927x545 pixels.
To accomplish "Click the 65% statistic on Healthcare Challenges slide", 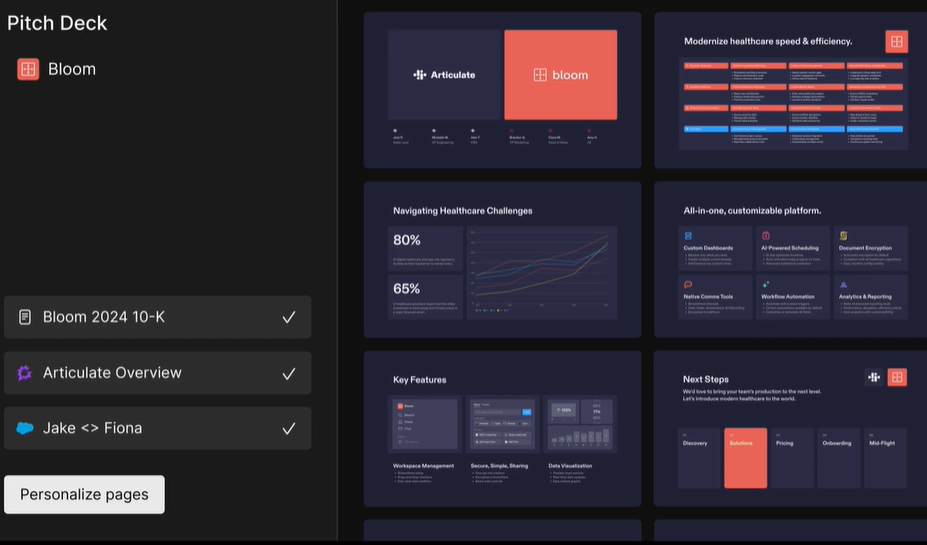I will pos(407,288).
